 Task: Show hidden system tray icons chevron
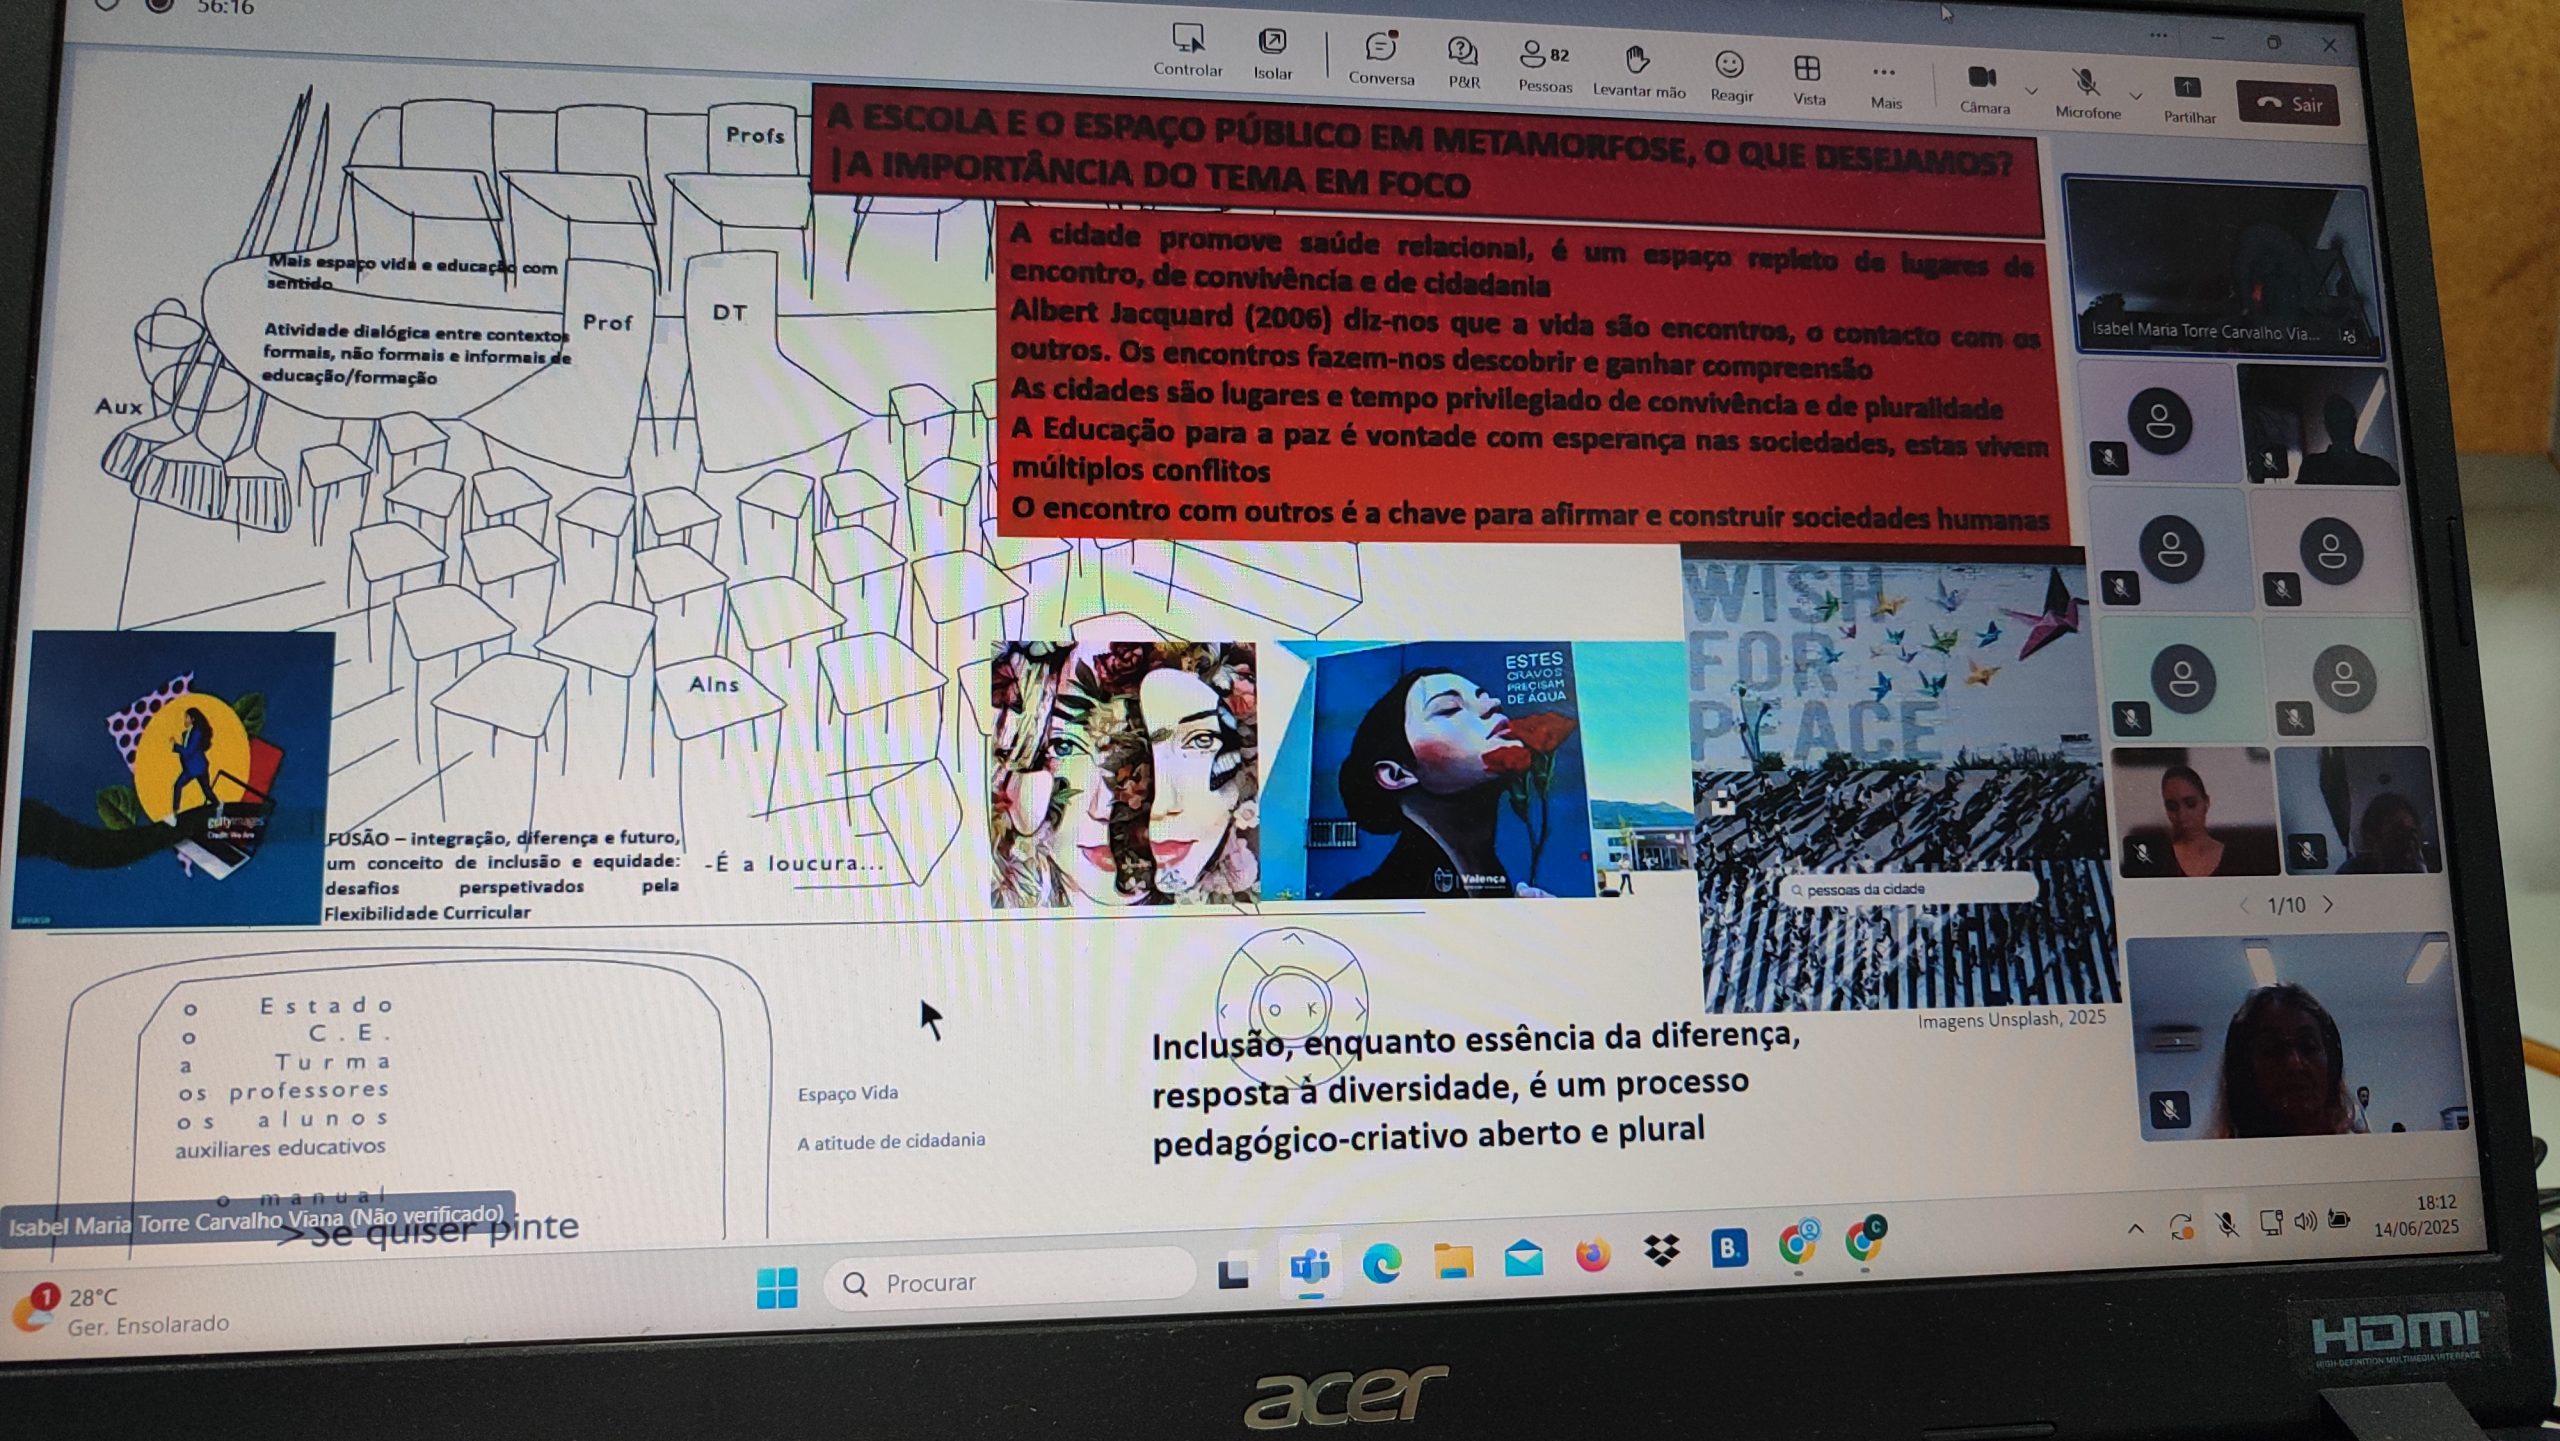(2135, 1228)
